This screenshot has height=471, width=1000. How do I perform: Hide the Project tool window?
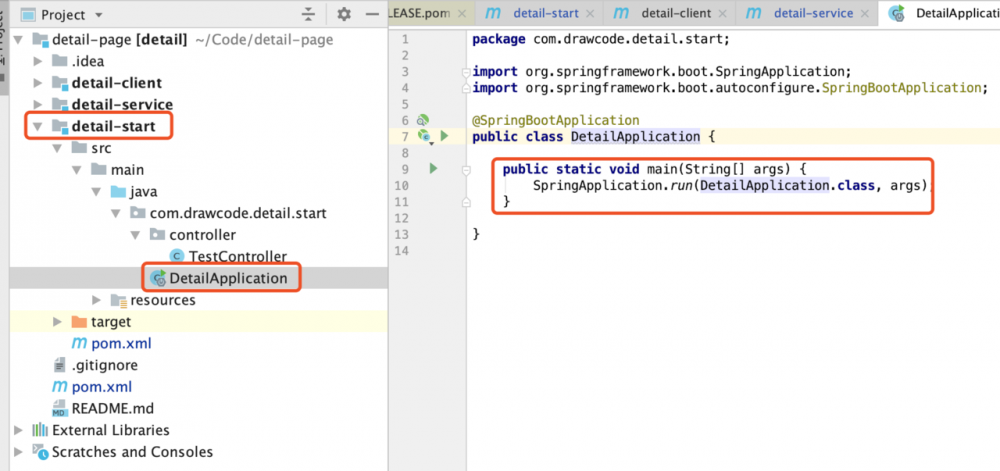371,14
